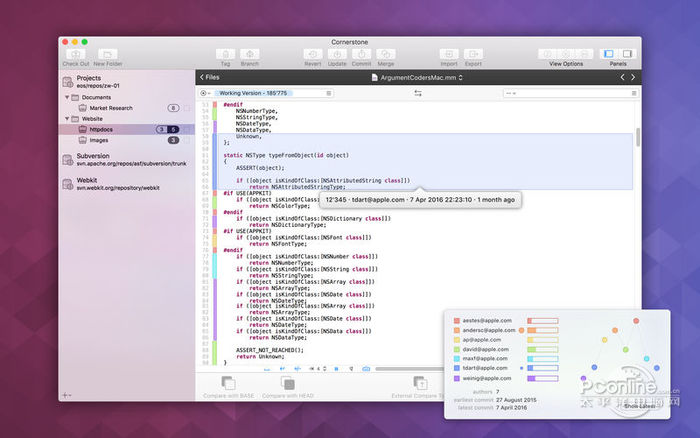
Task: Click the Tag toolbar icon
Action: point(225,53)
